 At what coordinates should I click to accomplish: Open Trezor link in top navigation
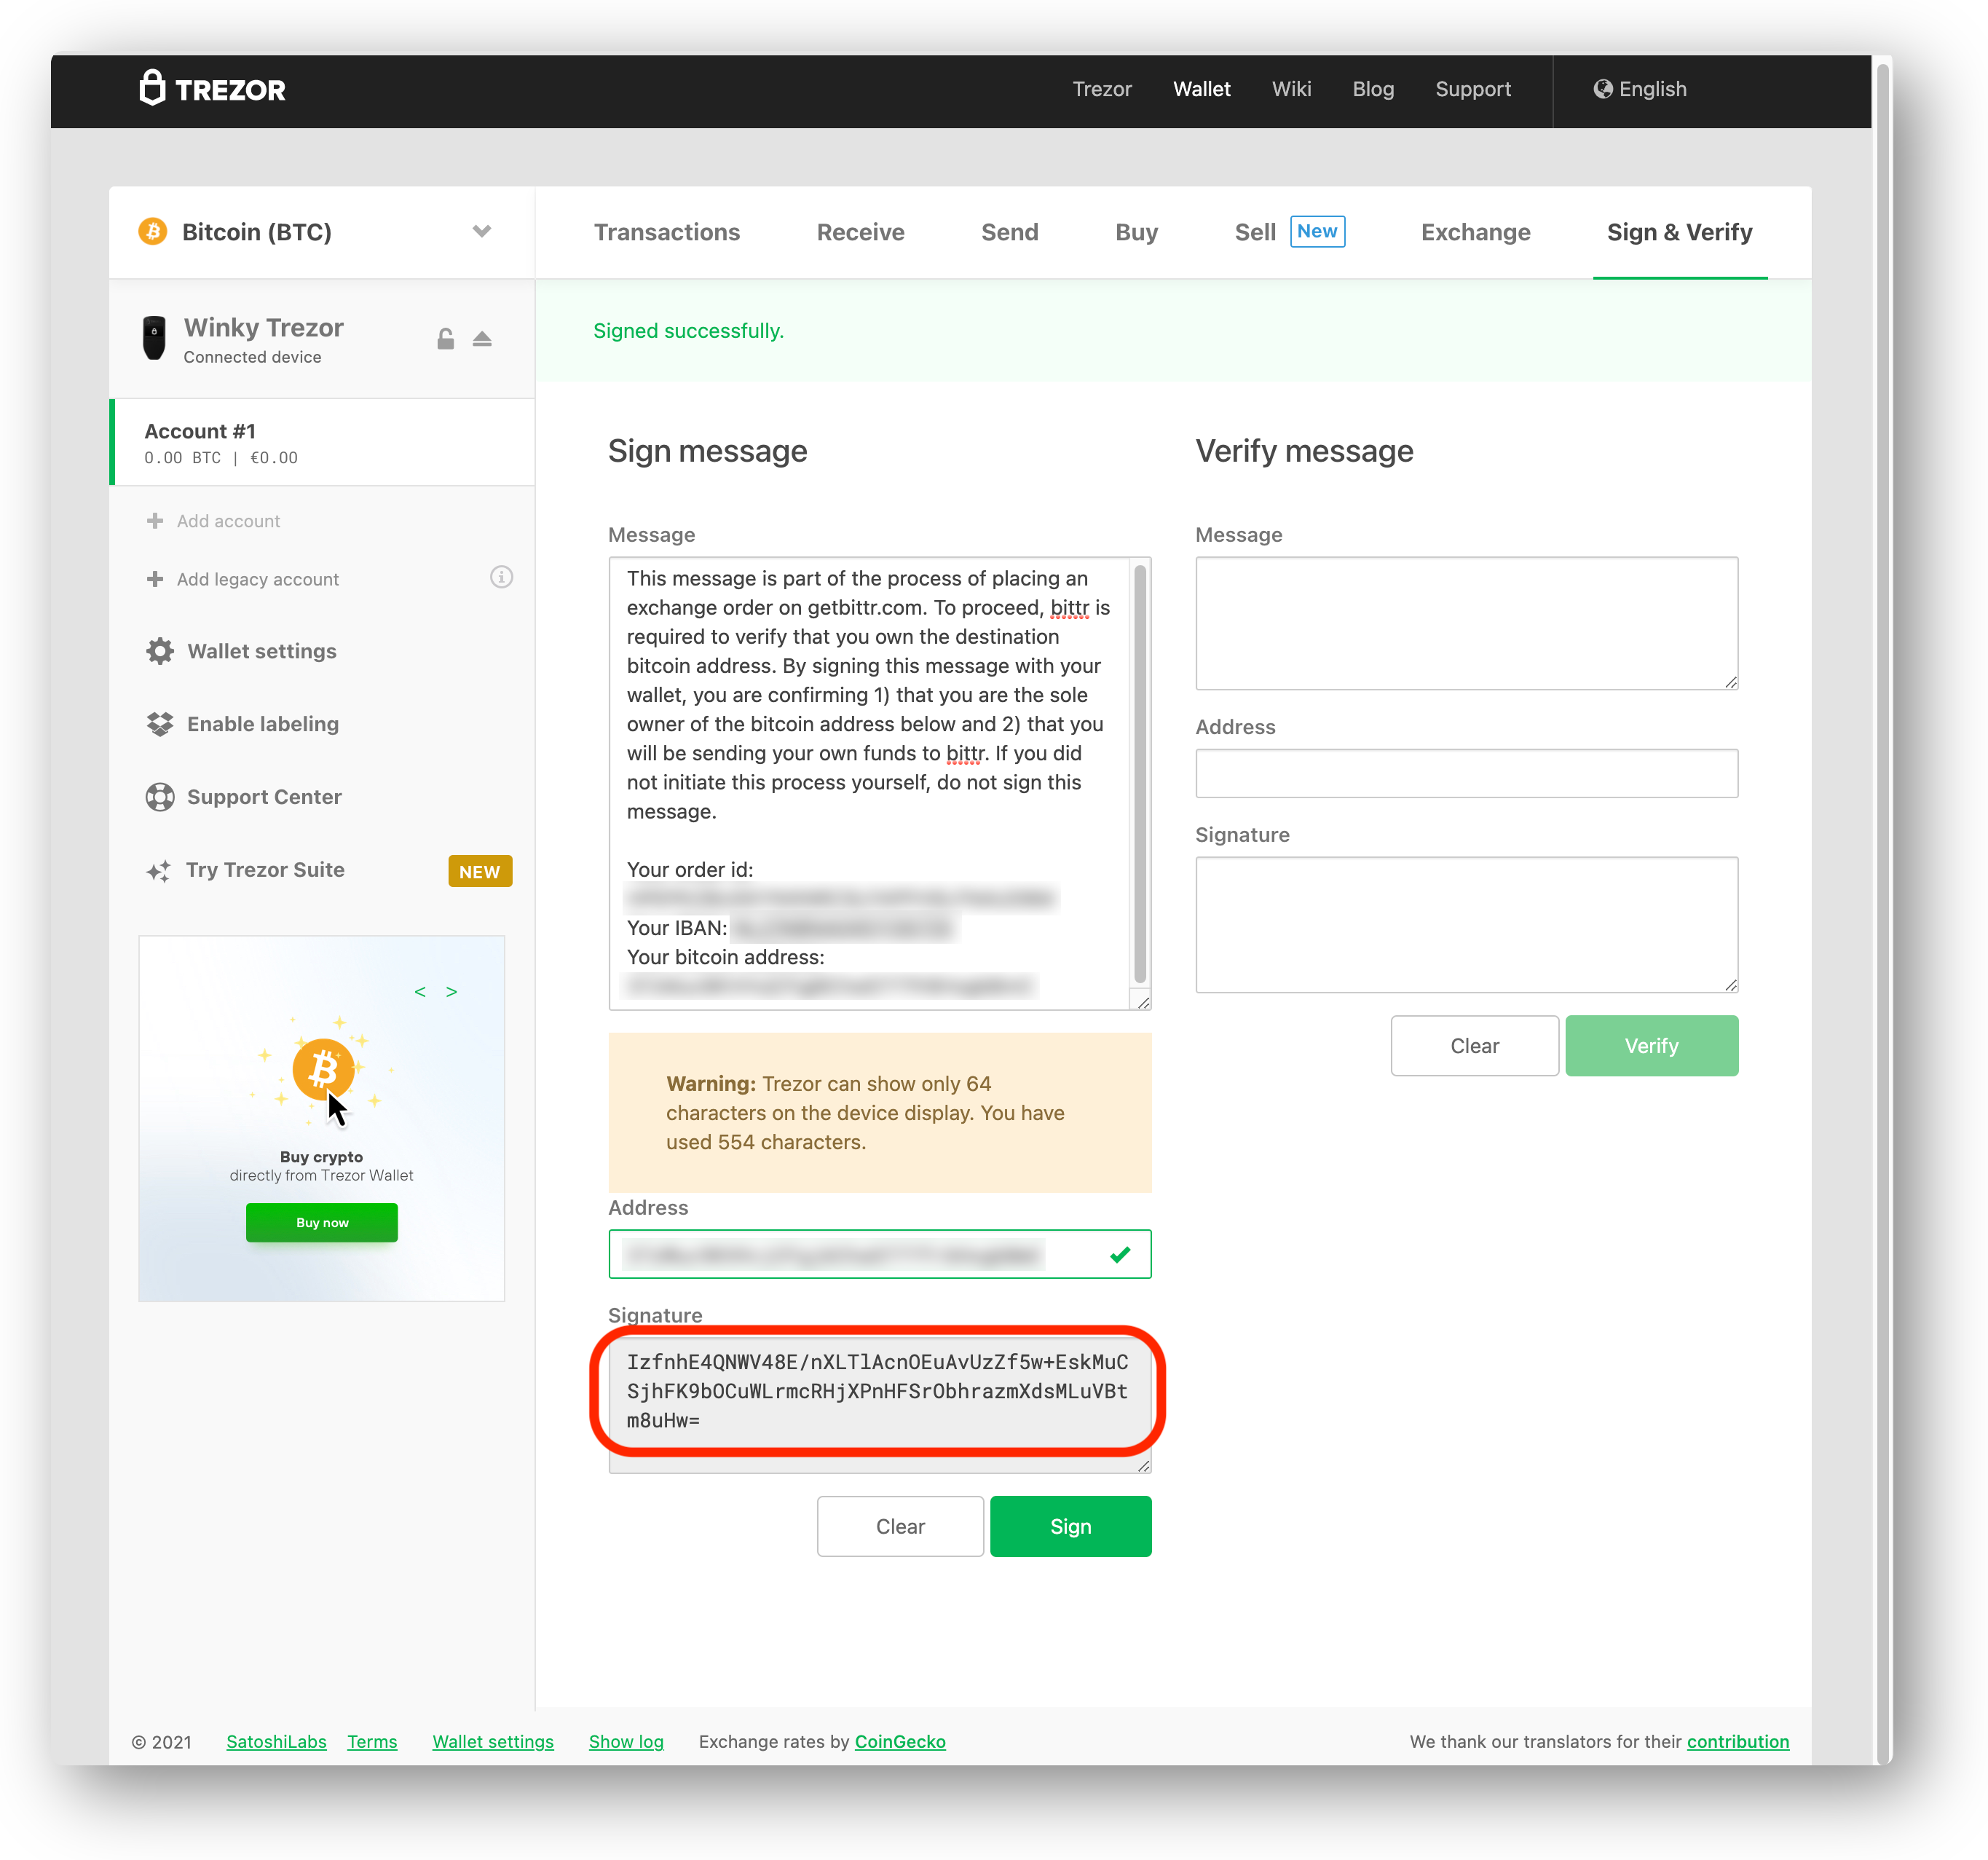[x=1102, y=89]
